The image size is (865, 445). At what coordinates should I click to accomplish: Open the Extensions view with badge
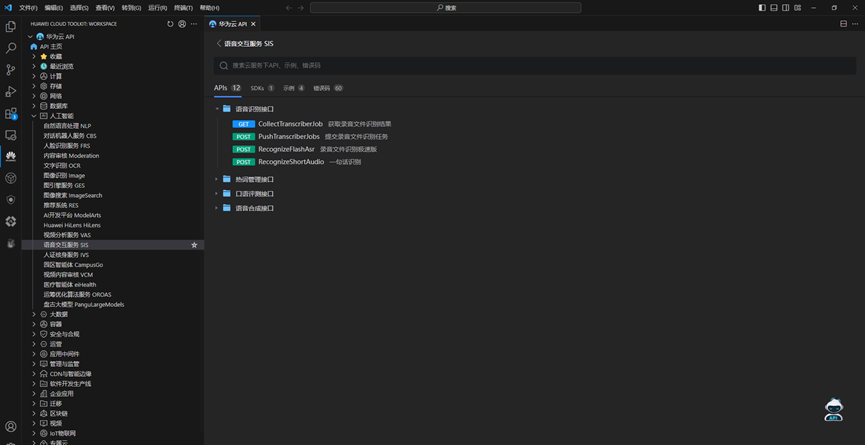(10, 113)
